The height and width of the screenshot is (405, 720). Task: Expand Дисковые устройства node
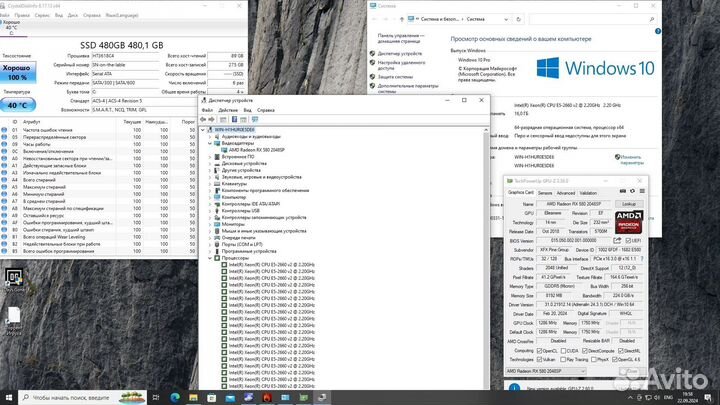tap(210, 163)
